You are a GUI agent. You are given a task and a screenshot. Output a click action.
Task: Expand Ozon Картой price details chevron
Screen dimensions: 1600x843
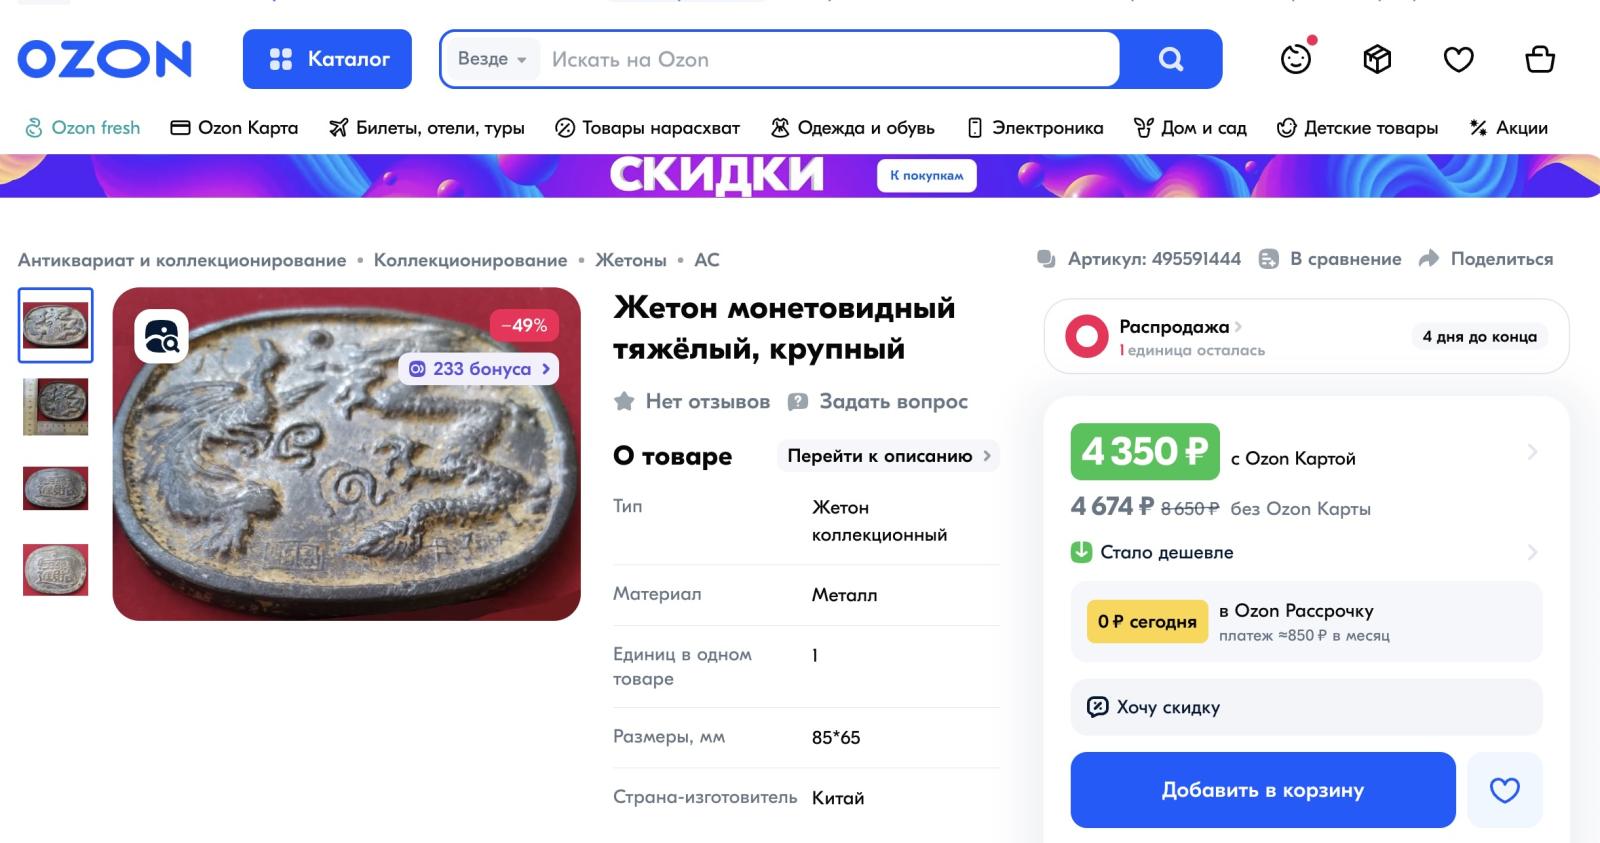(1532, 452)
